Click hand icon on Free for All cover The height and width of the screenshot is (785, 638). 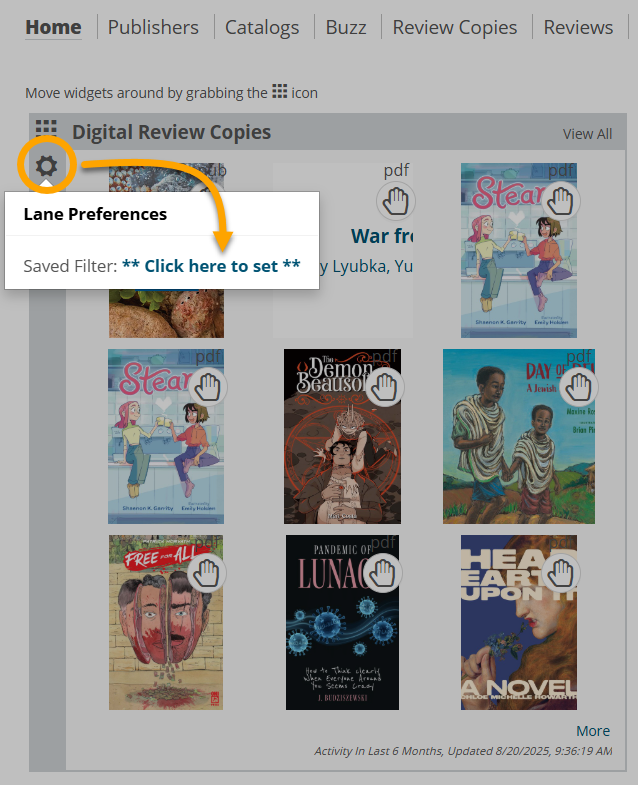[x=207, y=572]
